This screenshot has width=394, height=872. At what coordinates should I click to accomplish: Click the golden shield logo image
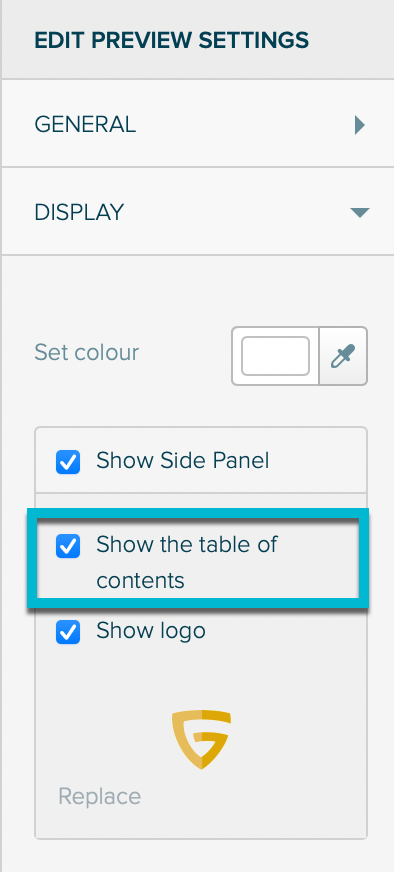tap(201, 739)
